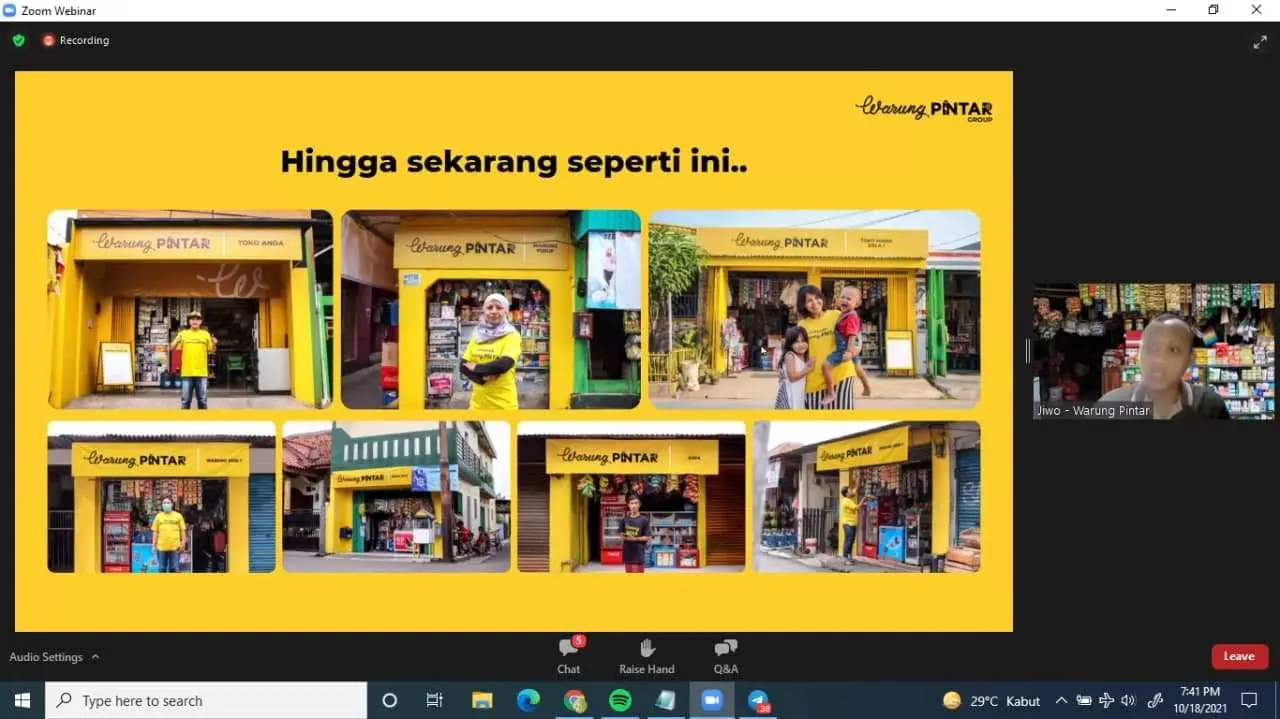Open the notification center
This screenshot has width=1280, height=719.
click(x=1250, y=700)
